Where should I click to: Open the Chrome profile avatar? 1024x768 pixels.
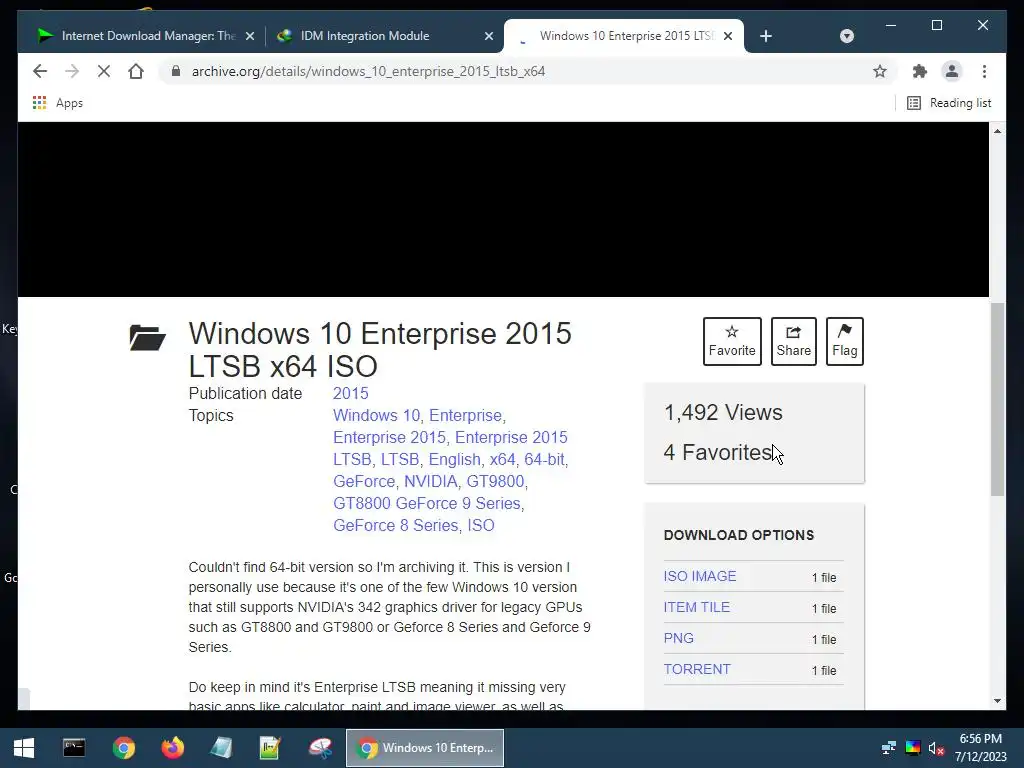[x=952, y=71]
